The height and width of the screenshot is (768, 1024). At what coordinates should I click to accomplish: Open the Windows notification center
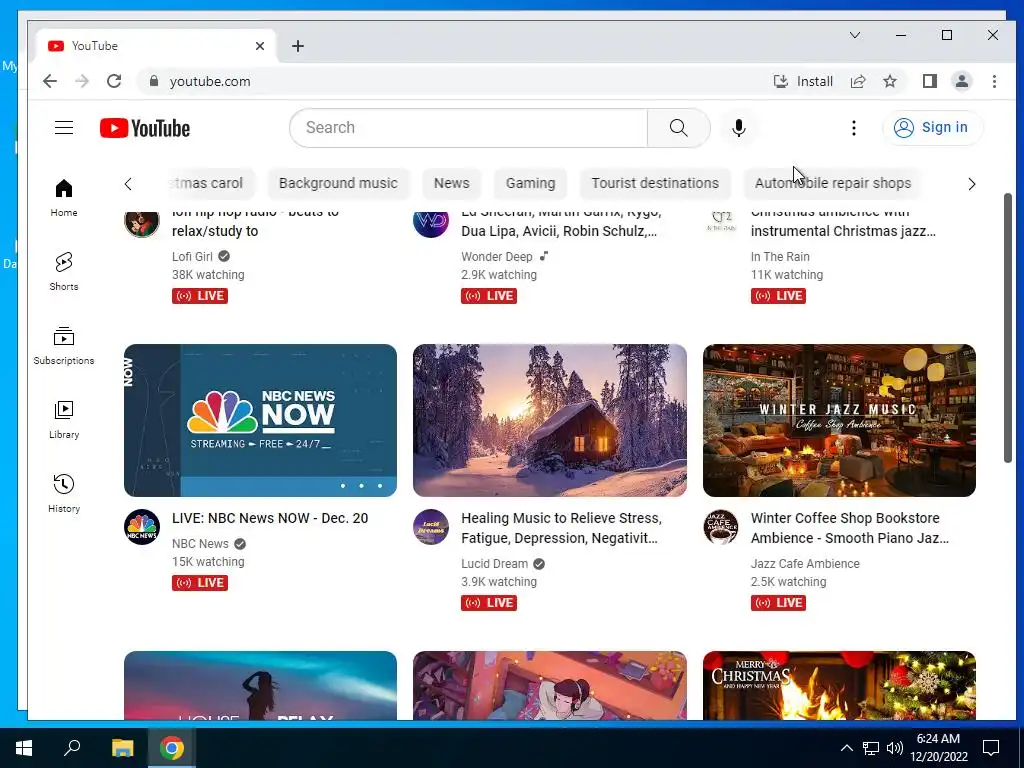(991, 748)
